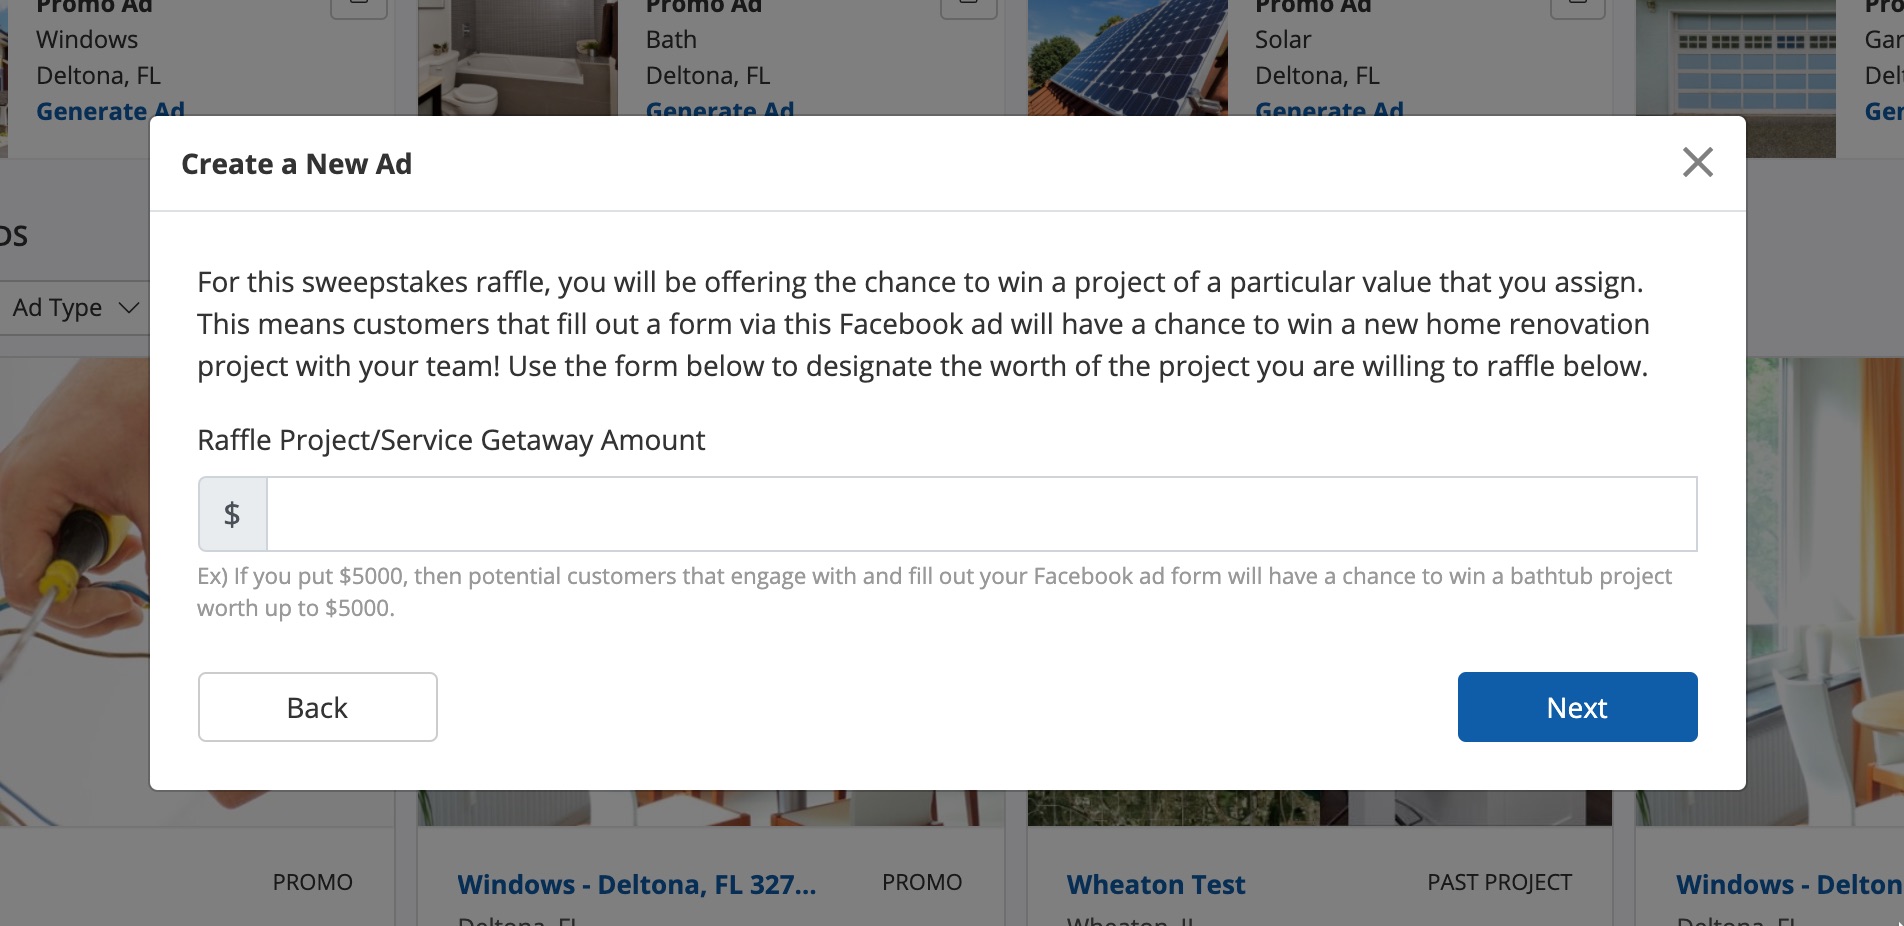Open the Wheaton Test ad
The image size is (1904, 926).
(1155, 885)
